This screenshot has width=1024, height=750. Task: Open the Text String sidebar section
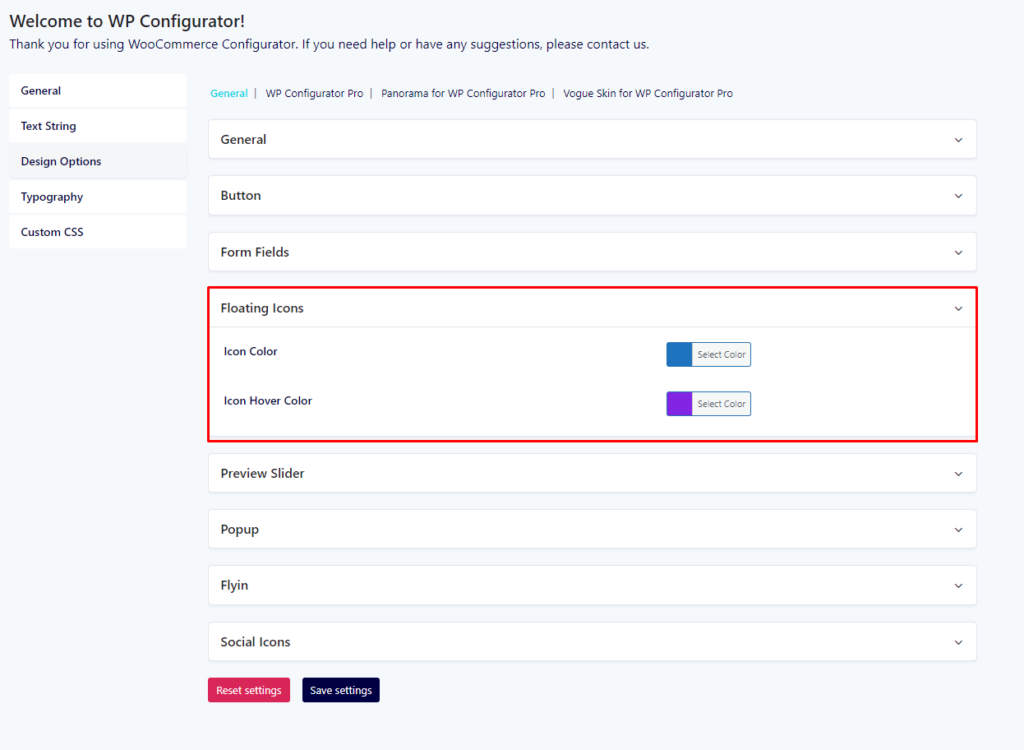[x=98, y=126]
